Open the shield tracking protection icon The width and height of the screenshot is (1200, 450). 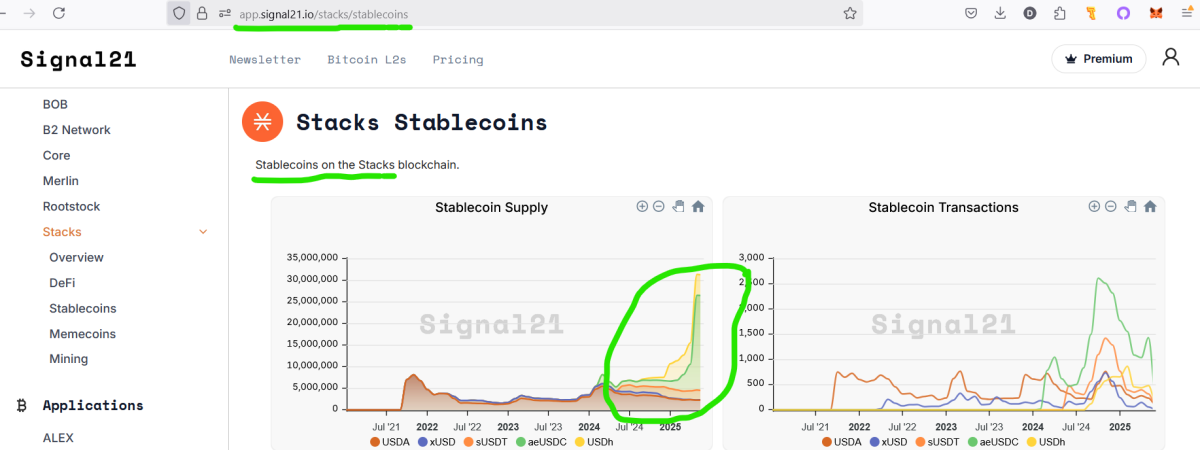point(180,13)
